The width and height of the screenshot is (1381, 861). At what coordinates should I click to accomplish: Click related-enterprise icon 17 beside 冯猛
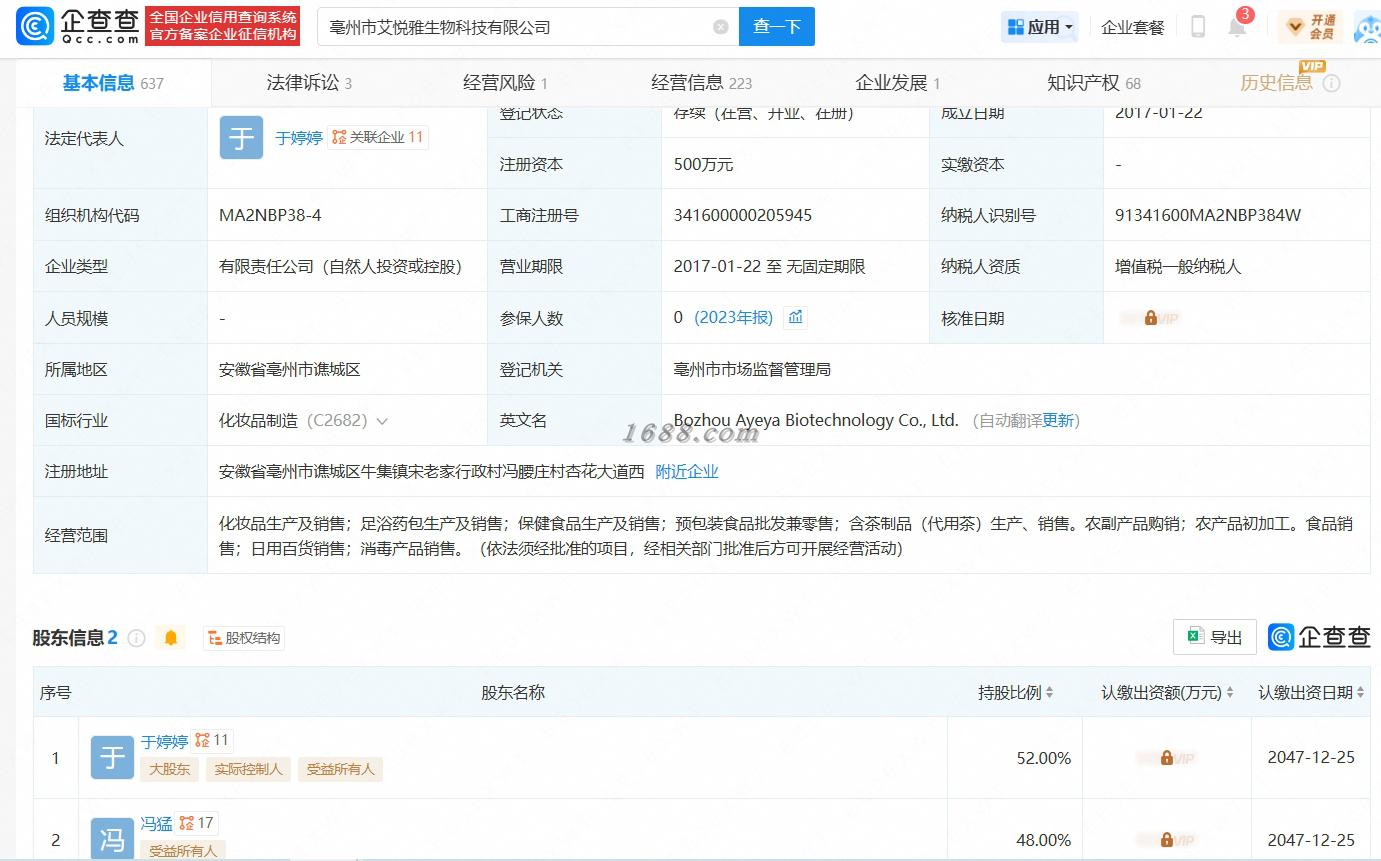pyautogui.click(x=197, y=823)
